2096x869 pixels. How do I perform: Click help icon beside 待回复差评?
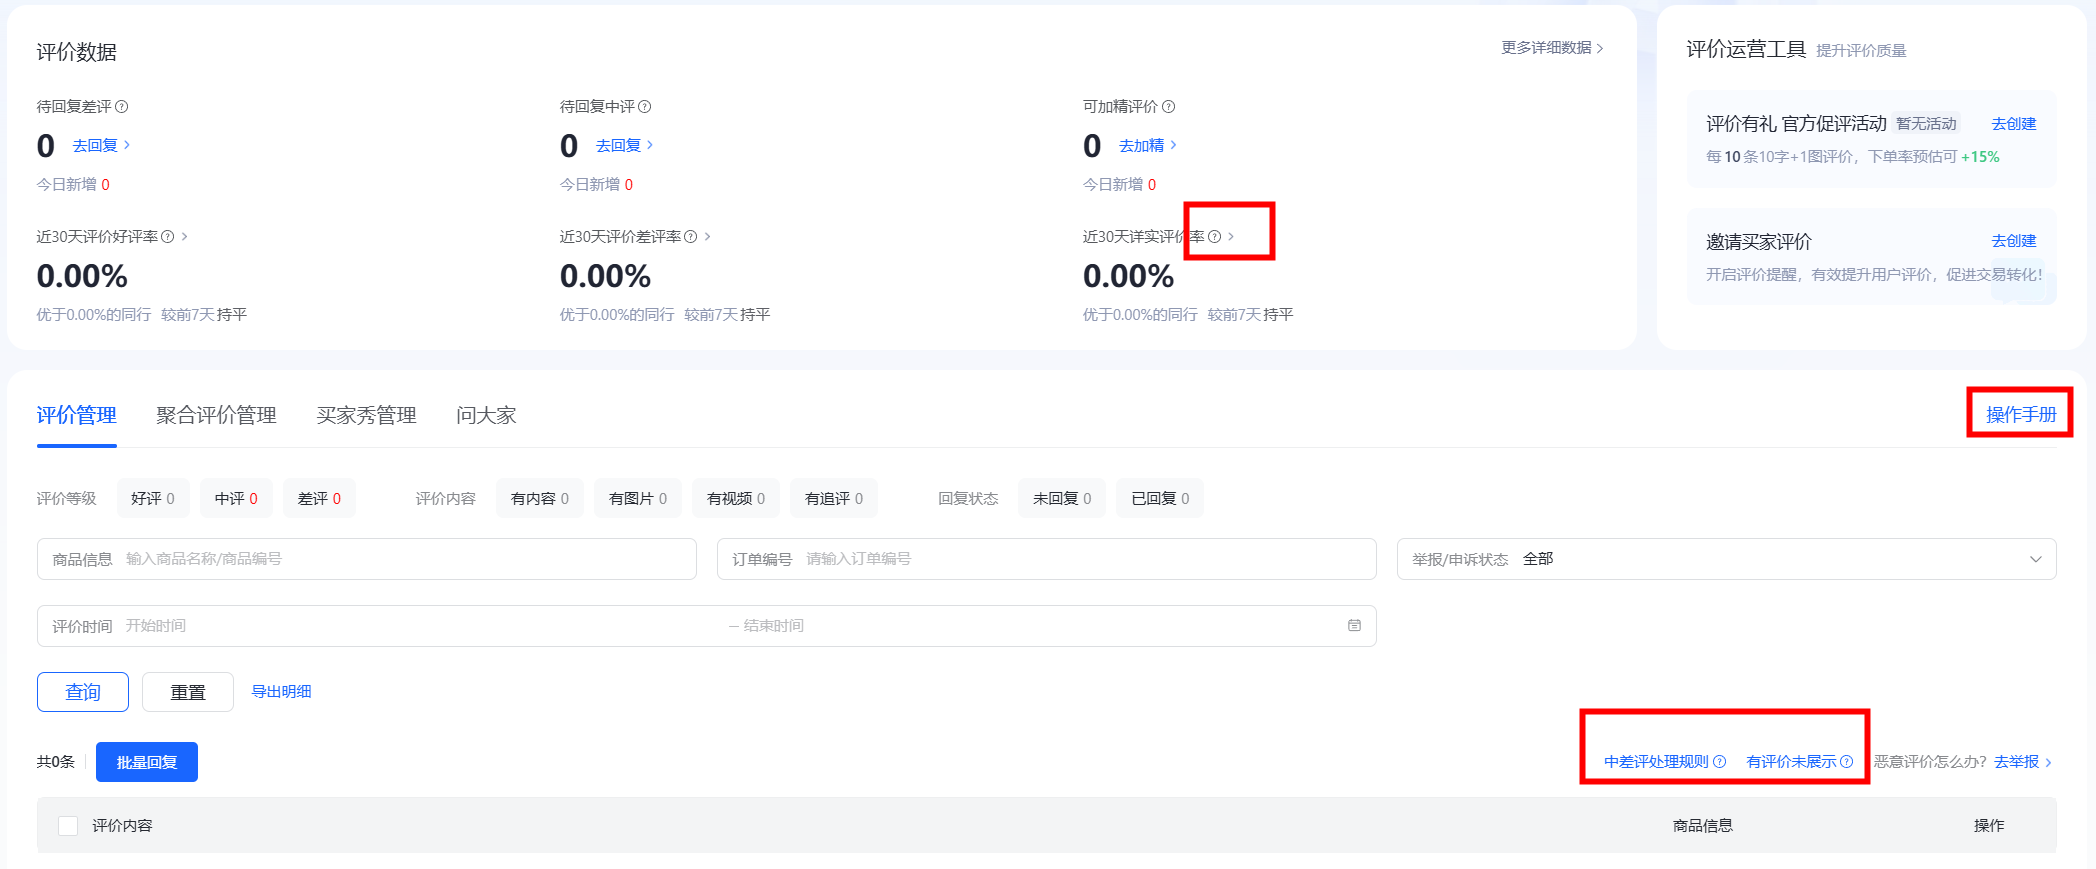pos(122,107)
